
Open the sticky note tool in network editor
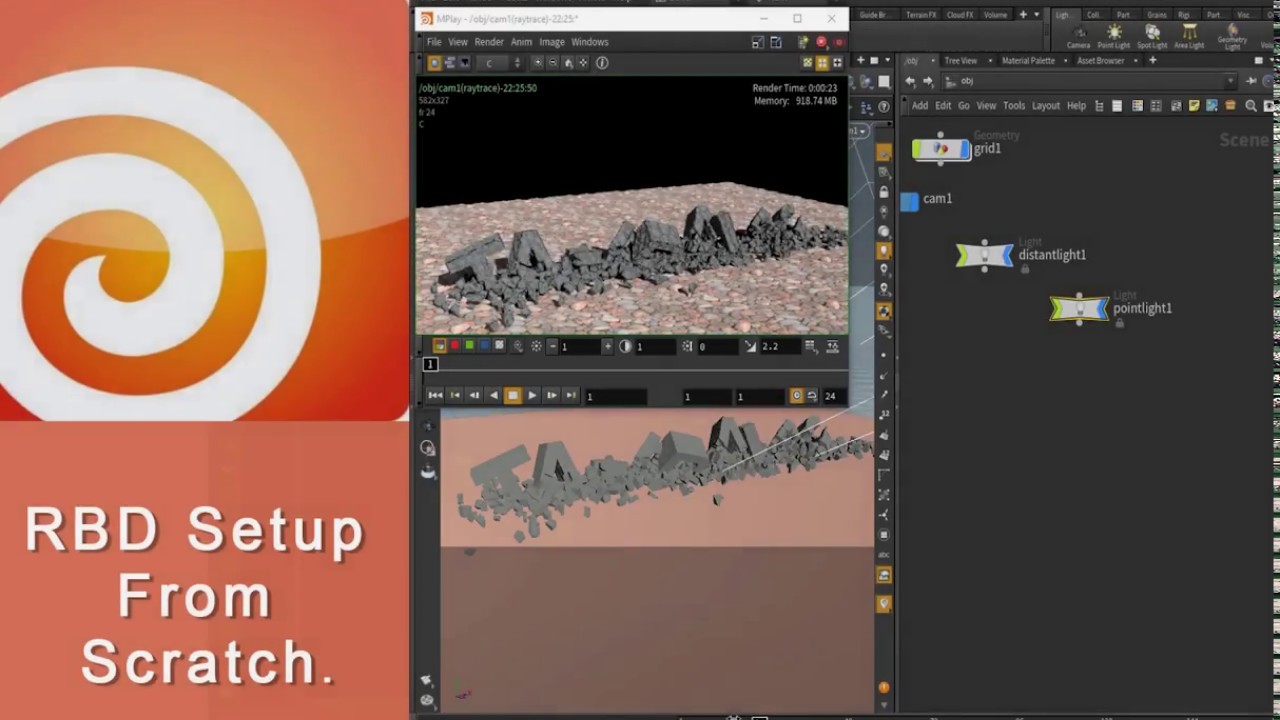(1193, 106)
